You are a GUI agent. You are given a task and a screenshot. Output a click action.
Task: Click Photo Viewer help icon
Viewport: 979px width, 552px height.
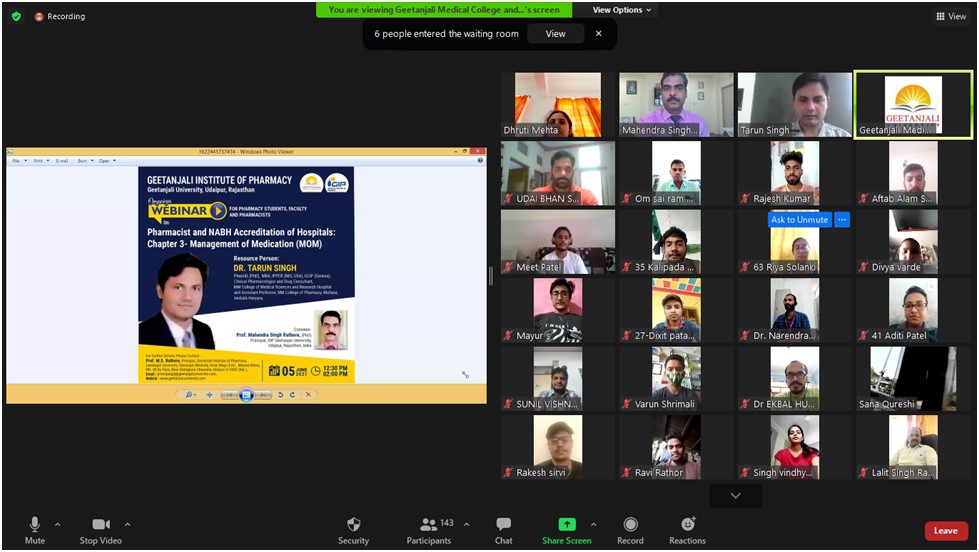tap(480, 160)
